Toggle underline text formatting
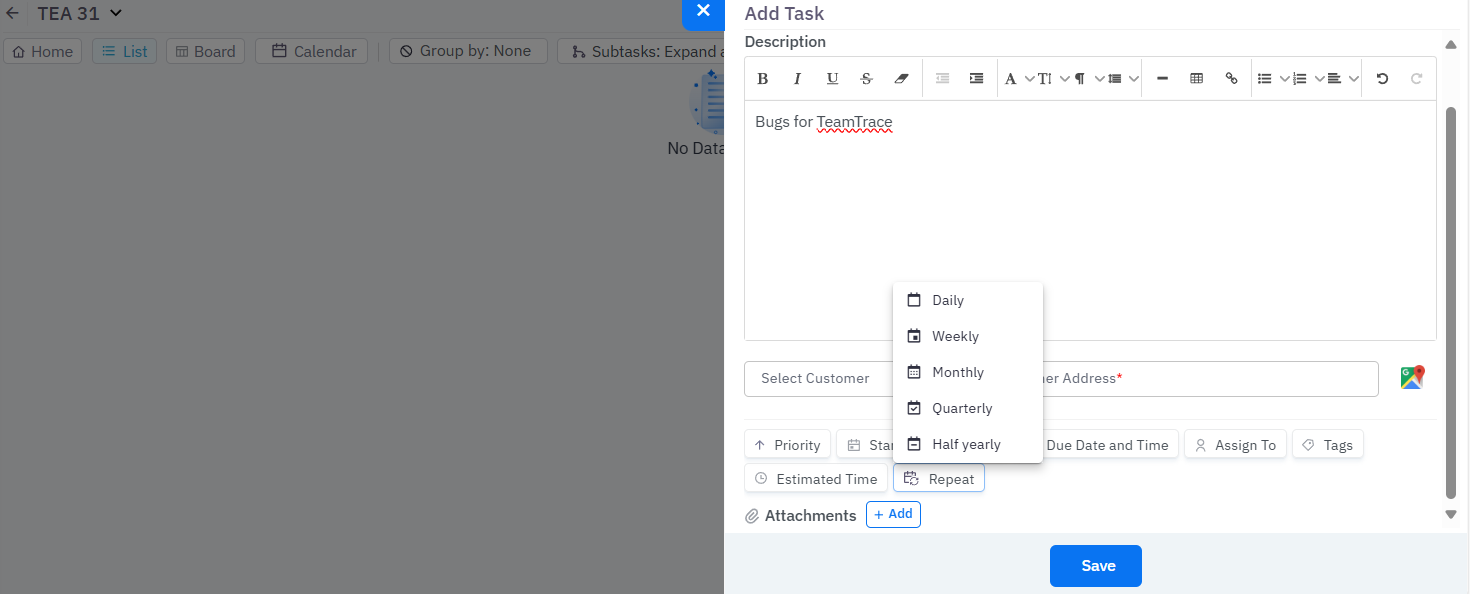 tap(832, 79)
